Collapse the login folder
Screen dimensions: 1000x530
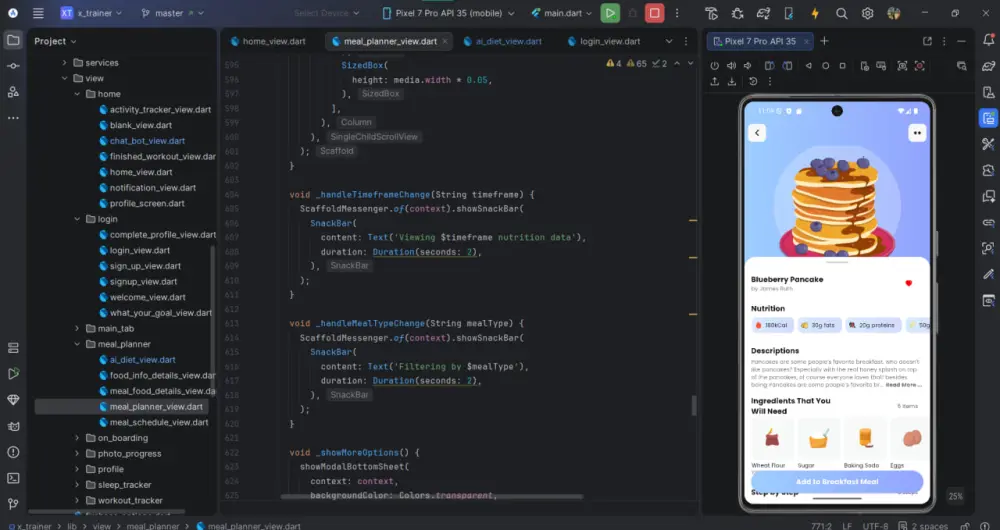coord(77,219)
